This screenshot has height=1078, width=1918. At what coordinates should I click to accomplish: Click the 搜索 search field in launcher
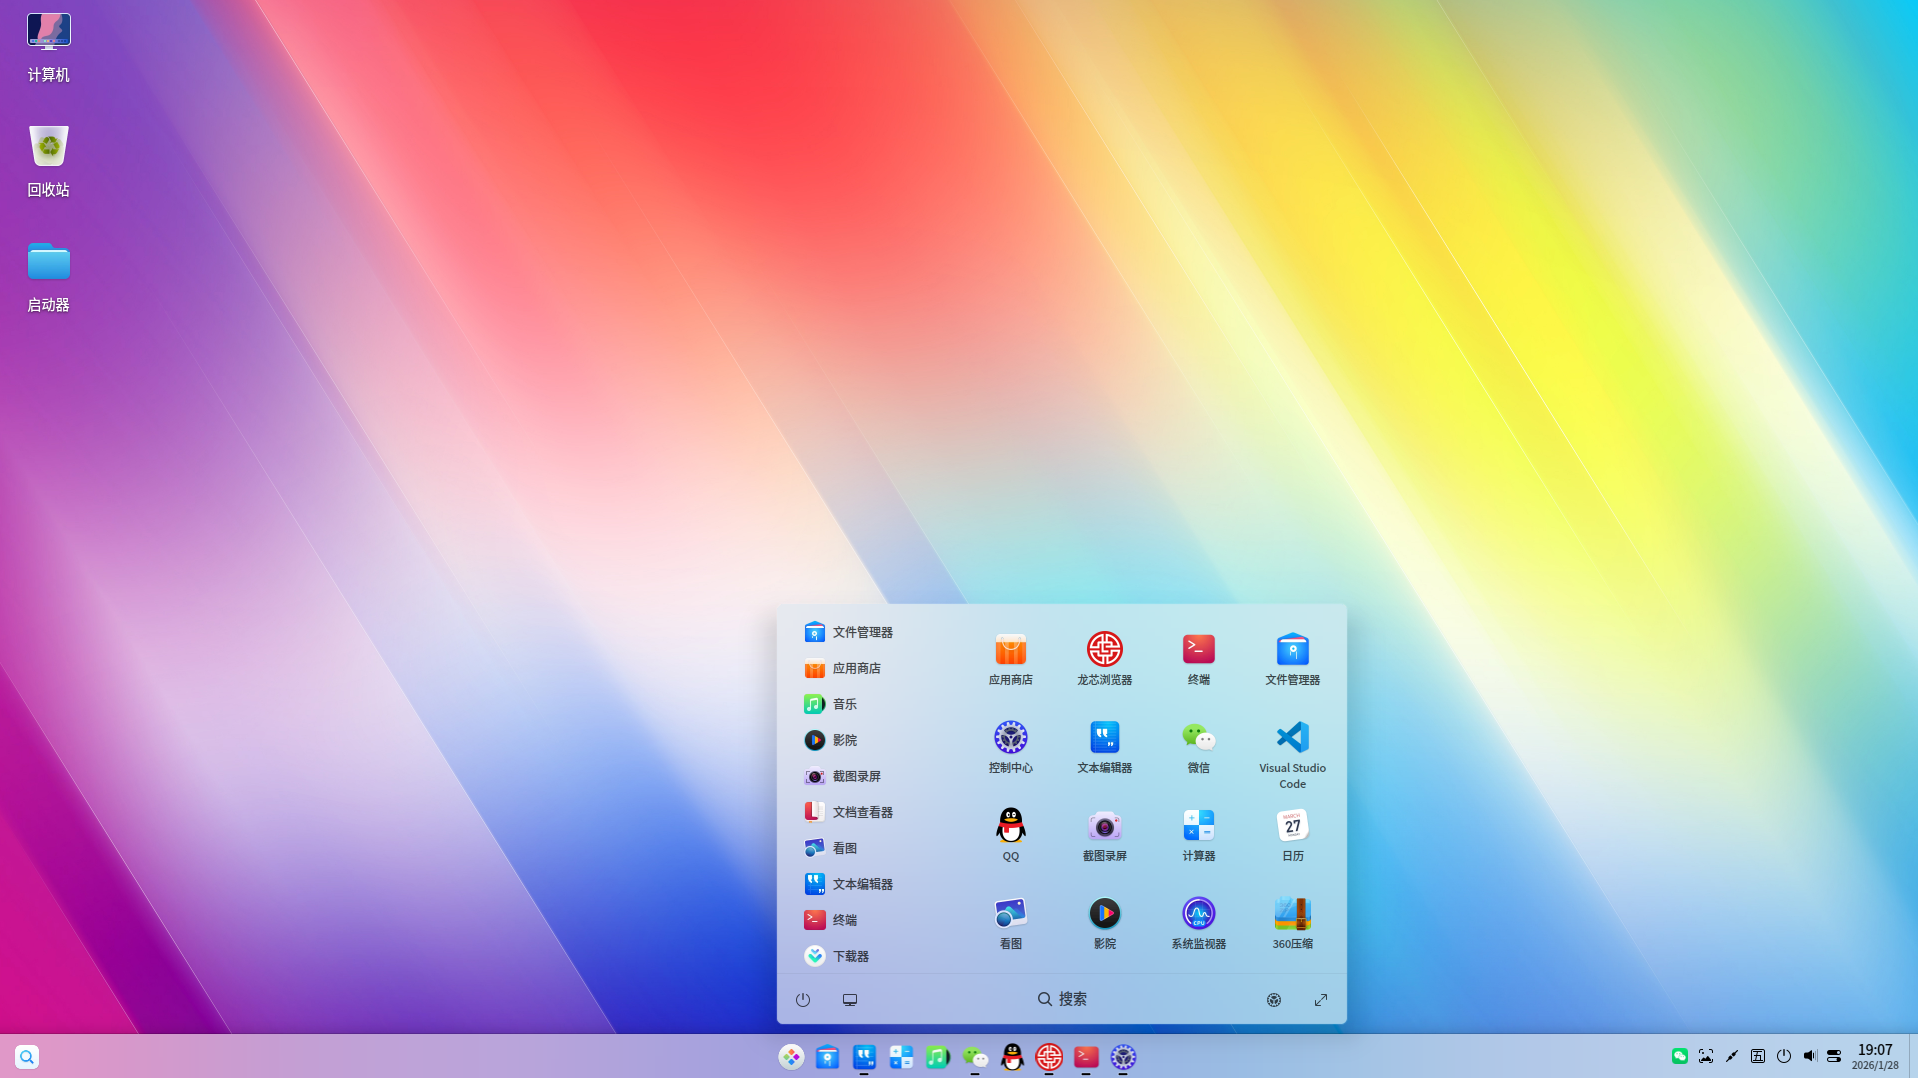tap(1062, 999)
